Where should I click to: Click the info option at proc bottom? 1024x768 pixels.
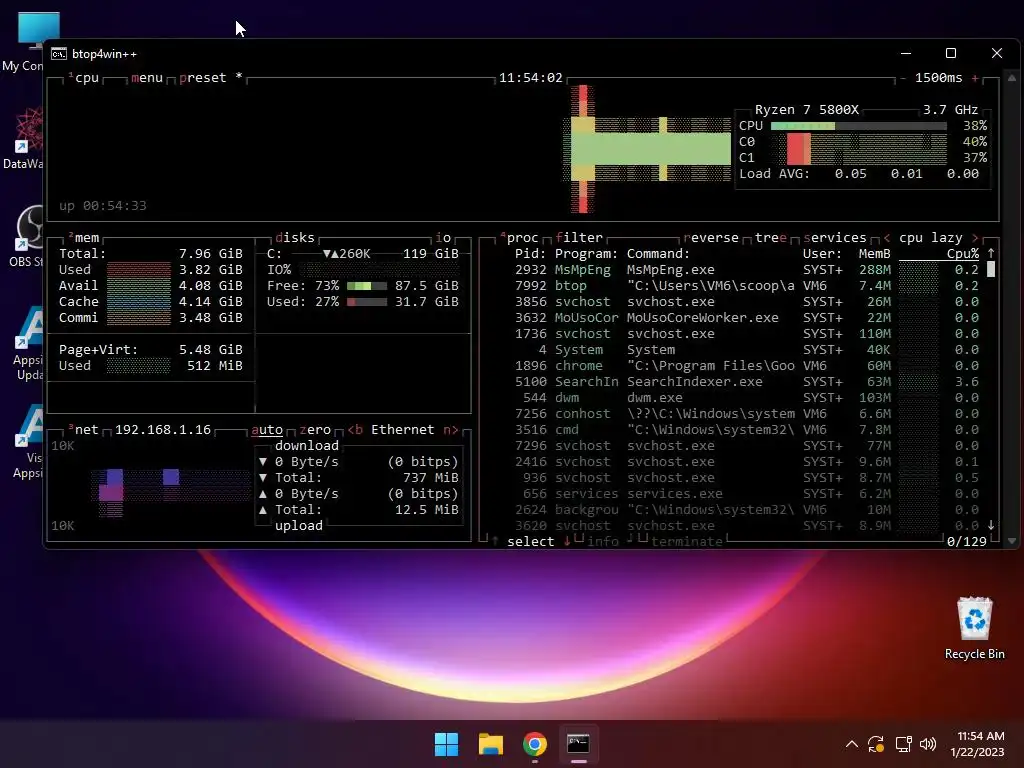coord(603,541)
